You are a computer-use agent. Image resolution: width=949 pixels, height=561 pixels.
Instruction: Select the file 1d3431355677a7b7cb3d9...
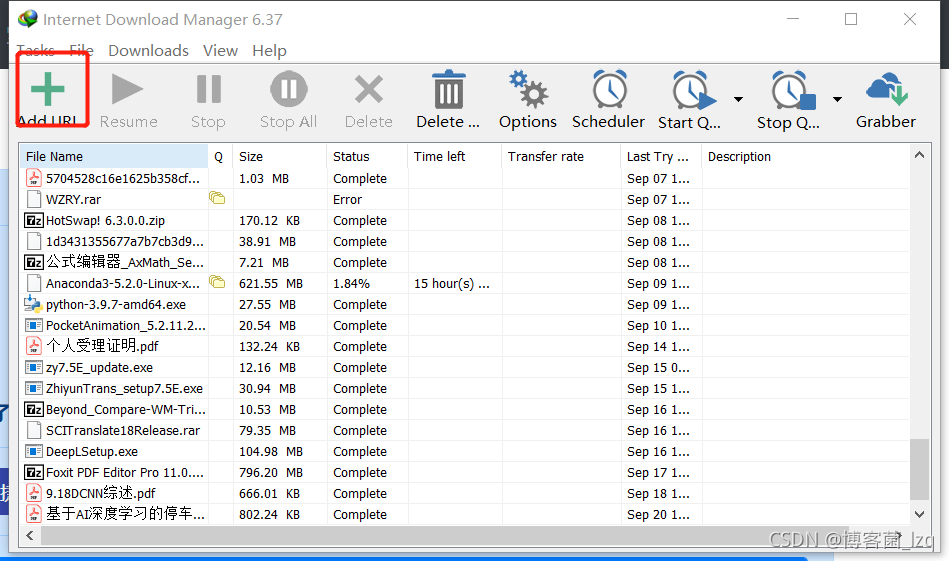coord(125,241)
